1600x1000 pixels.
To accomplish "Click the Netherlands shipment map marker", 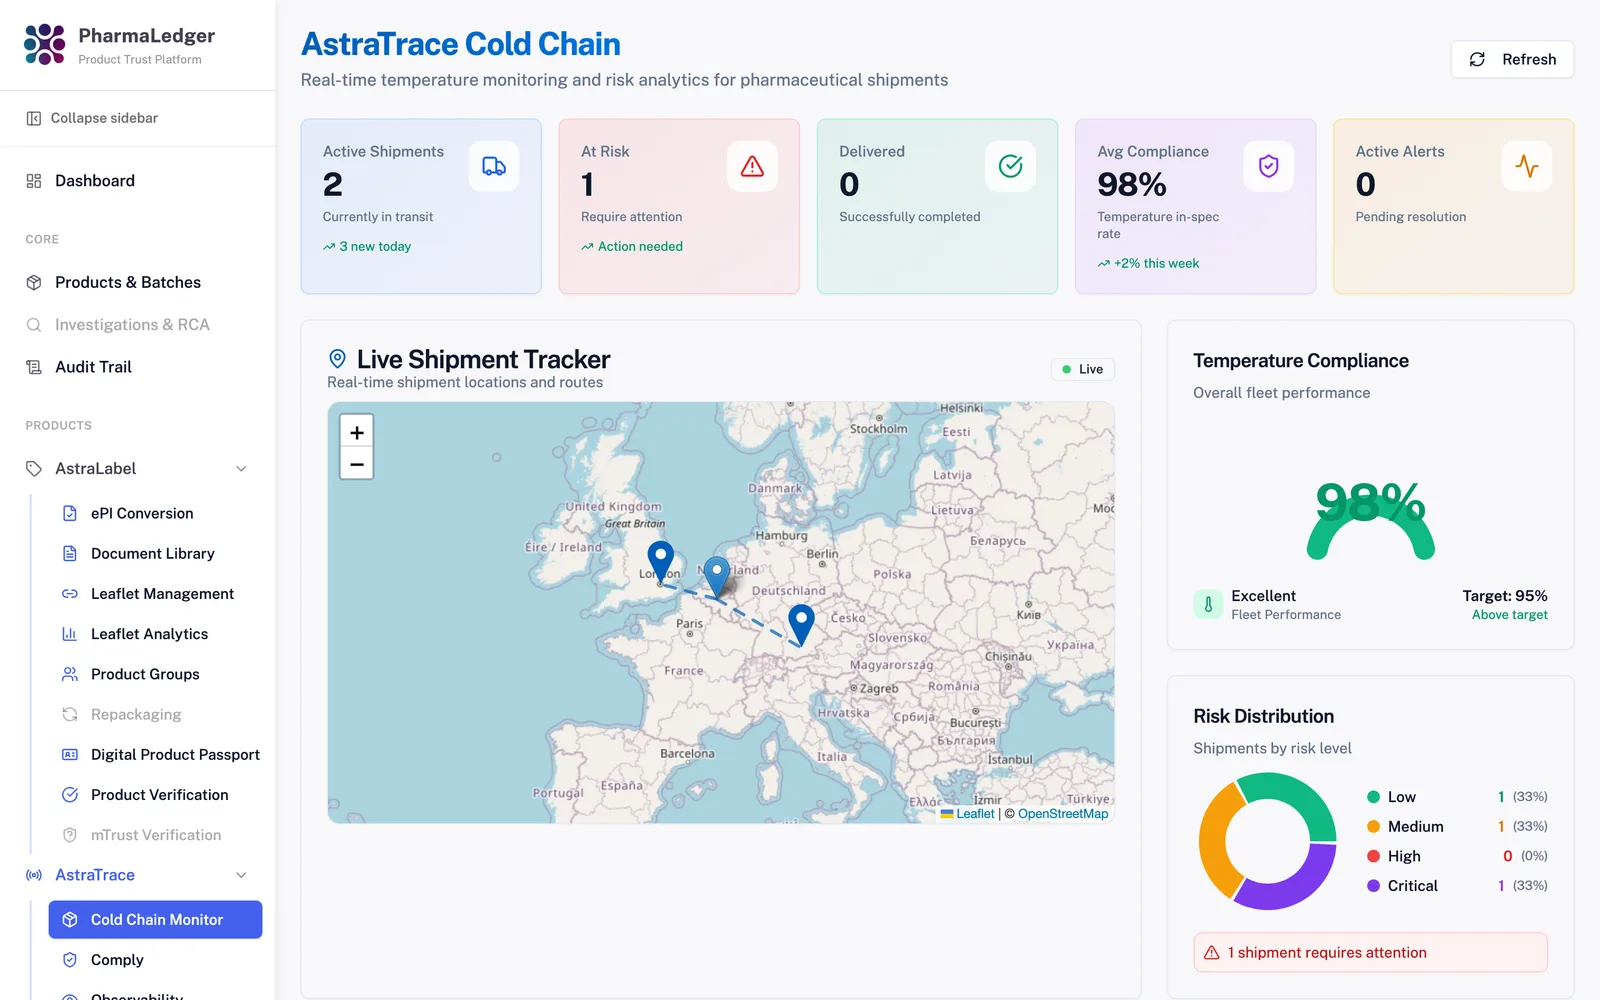I will 717,577.
